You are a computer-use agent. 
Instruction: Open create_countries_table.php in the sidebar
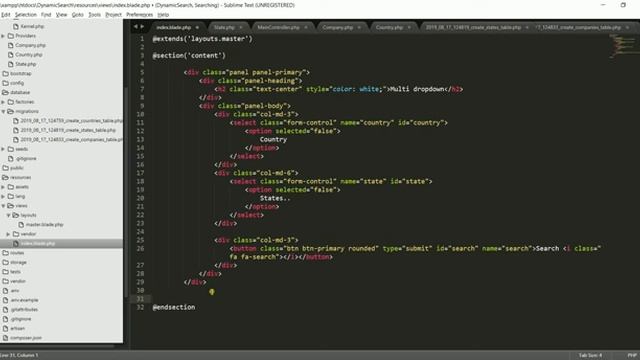point(71,121)
